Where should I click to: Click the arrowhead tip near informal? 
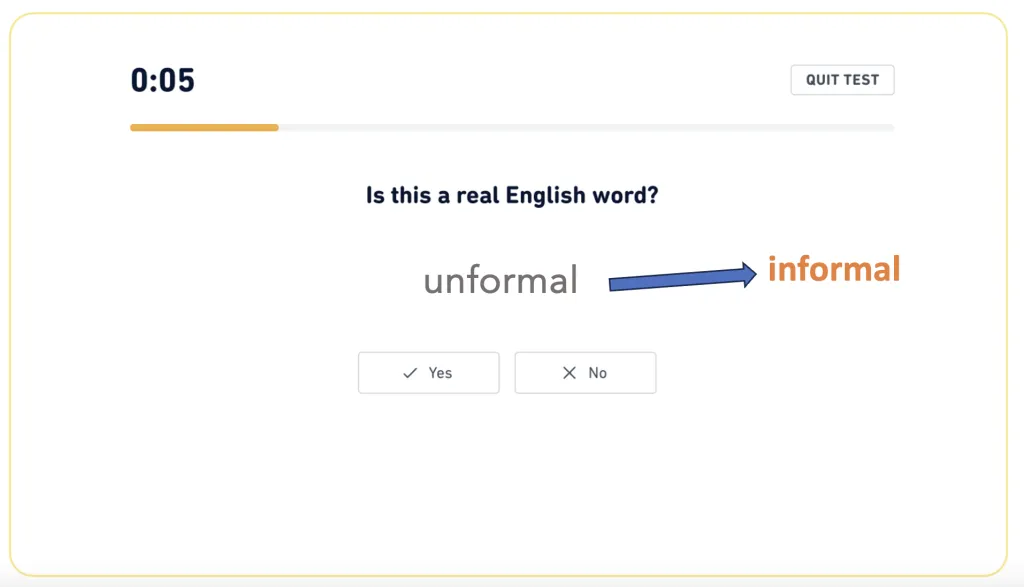[x=752, y=273]
